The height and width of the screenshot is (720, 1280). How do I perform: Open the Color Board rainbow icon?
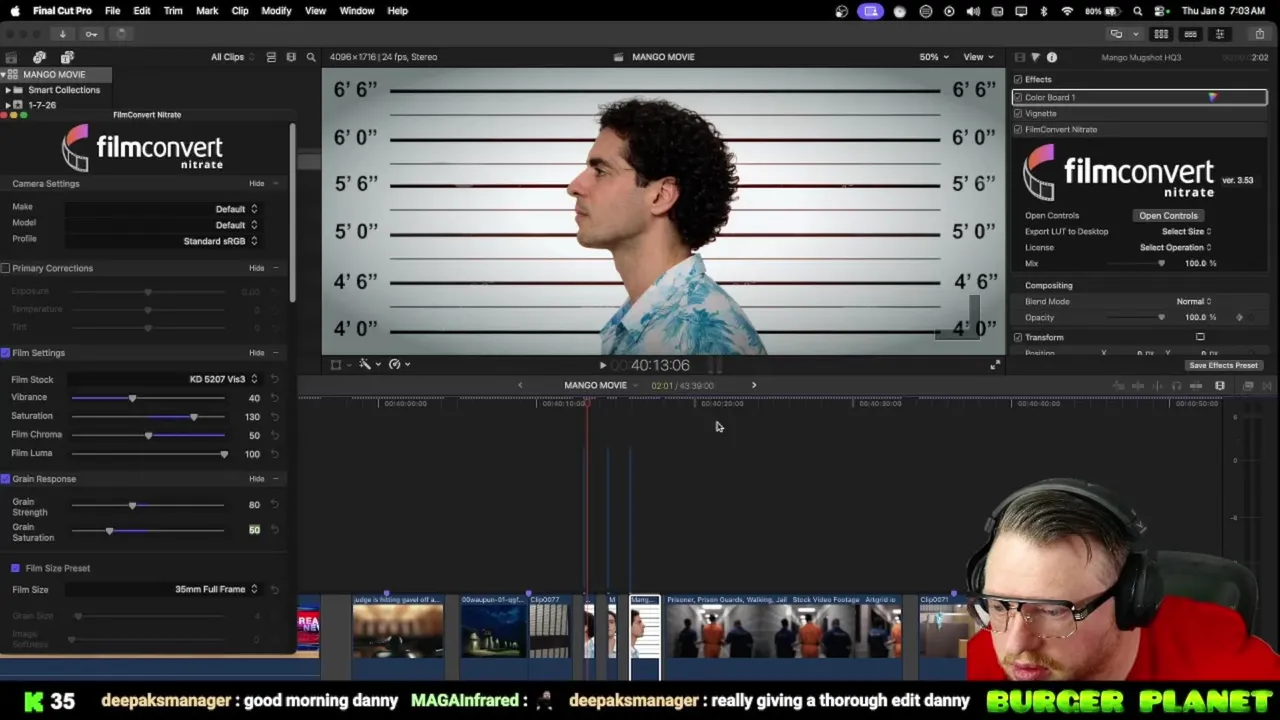tap(1212, 97)
